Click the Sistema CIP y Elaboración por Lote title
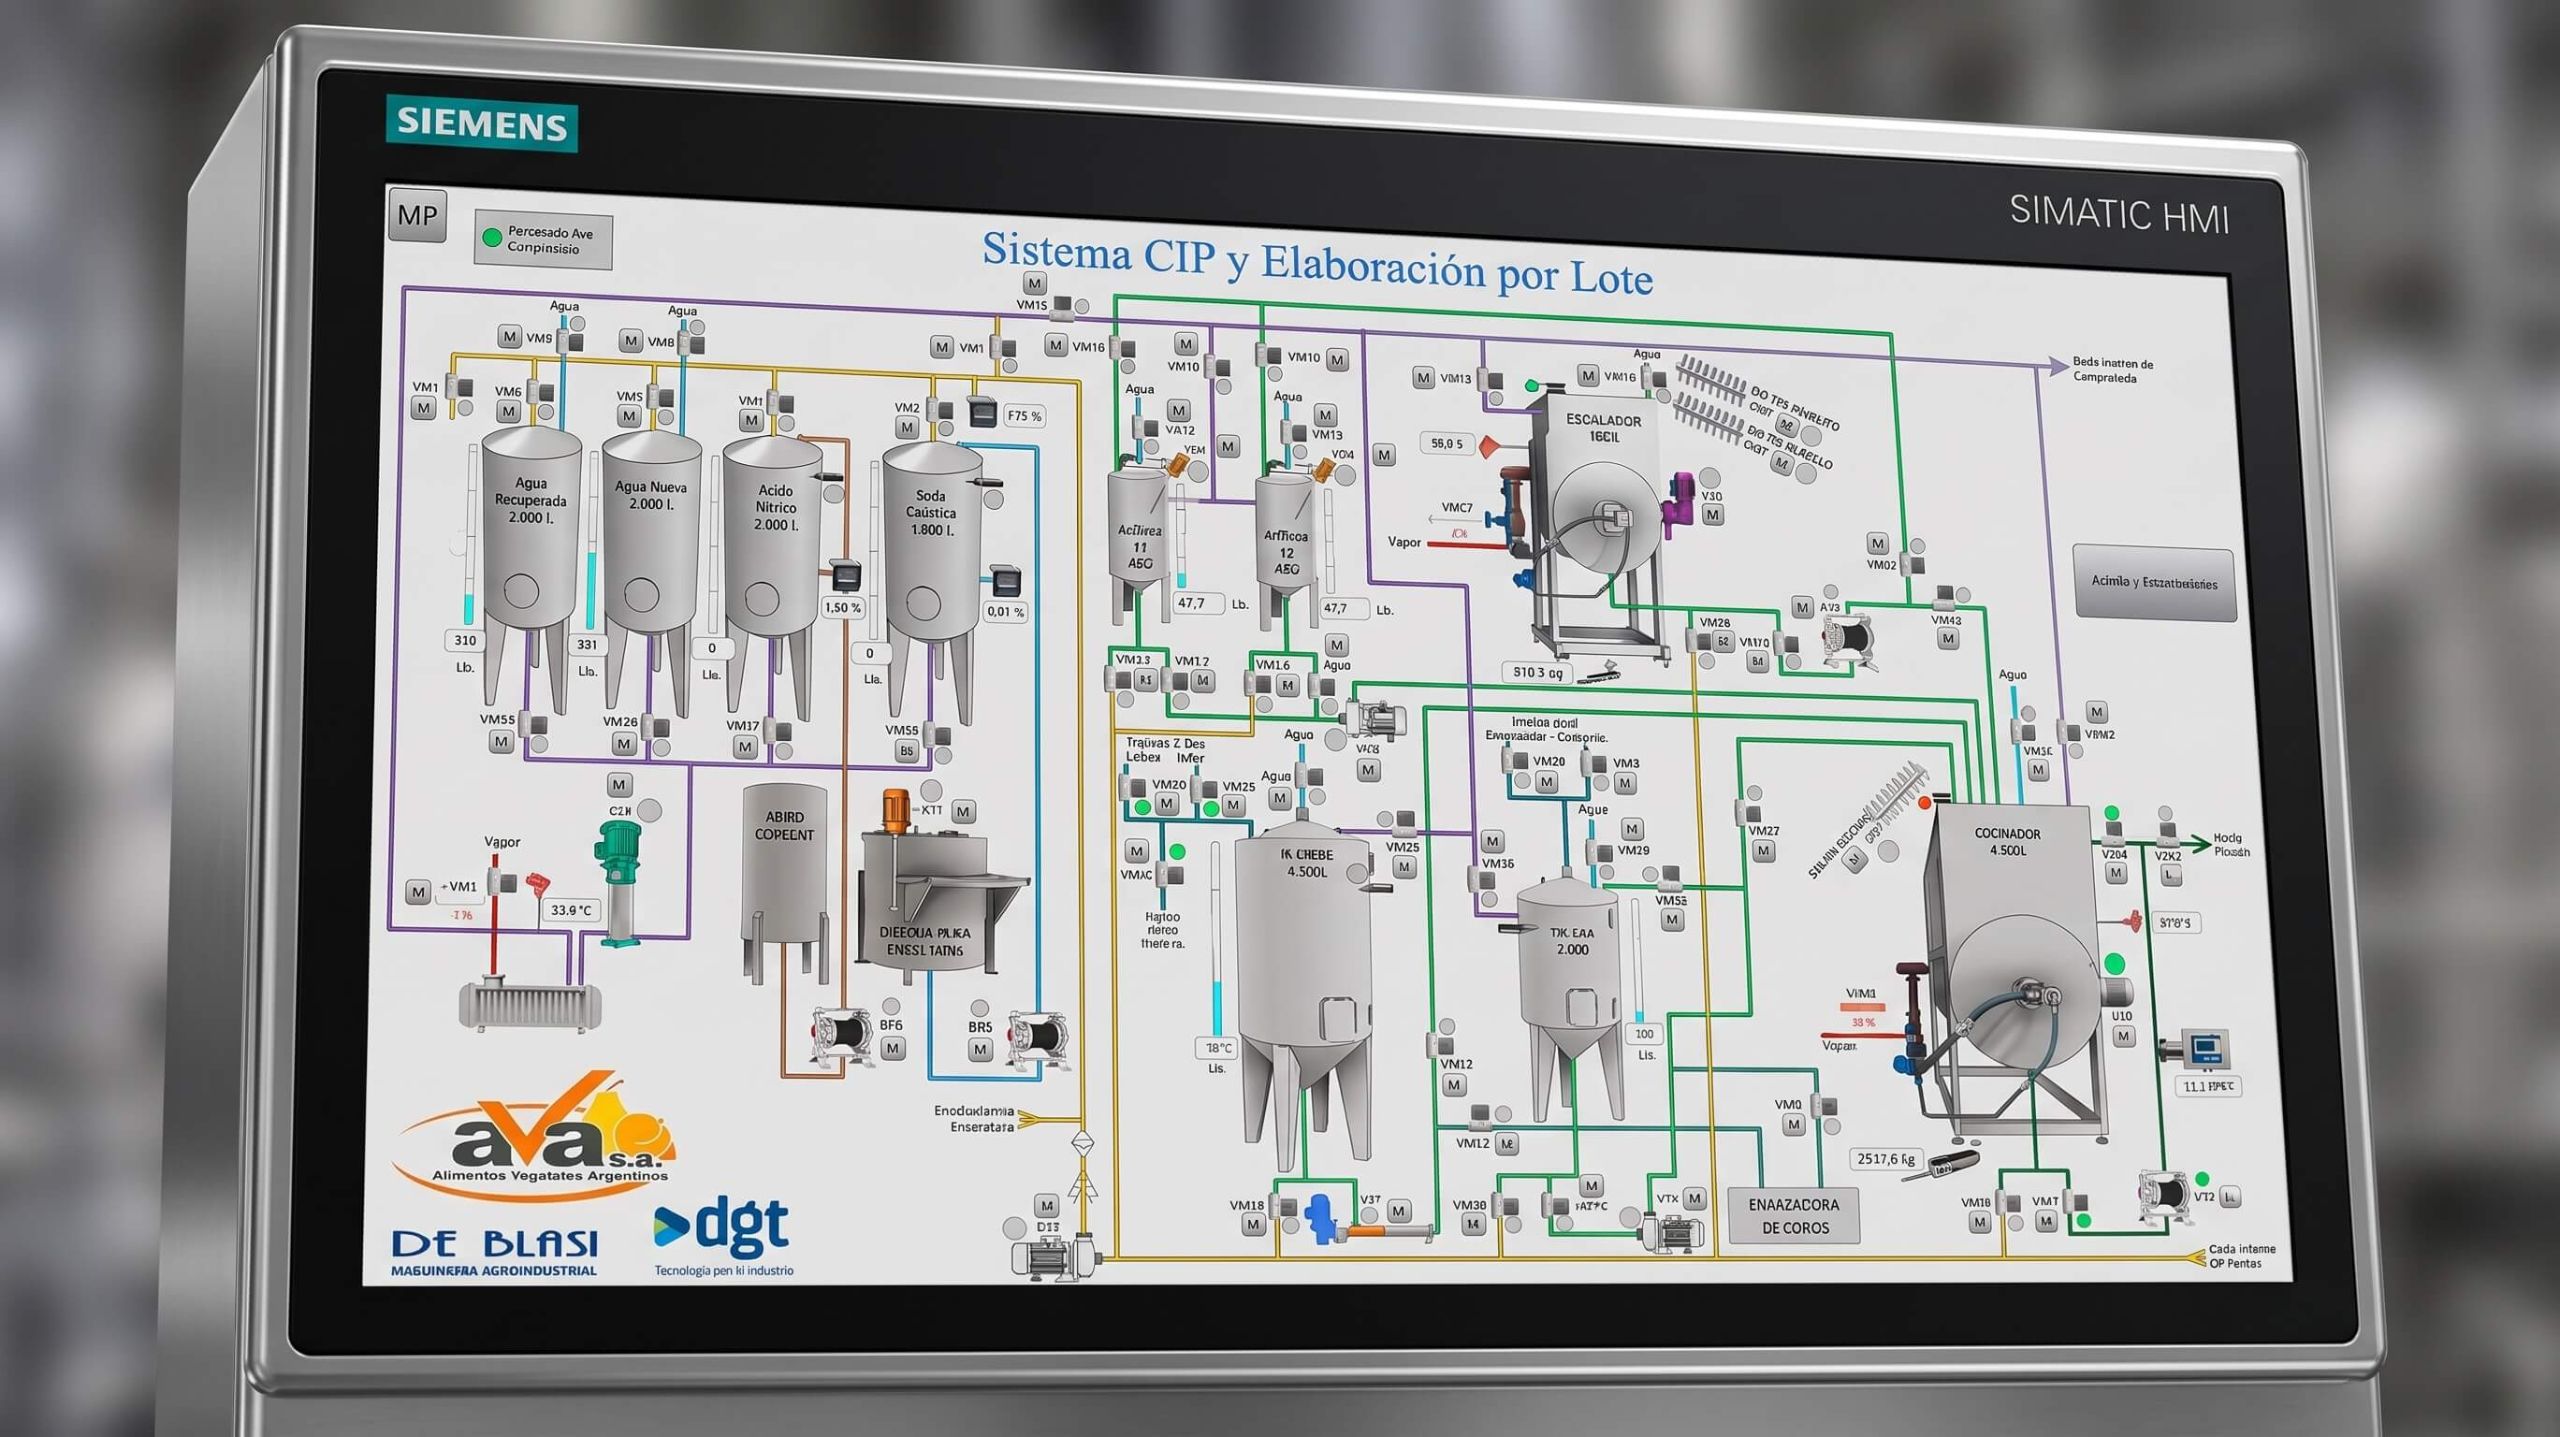 point(1317,263)
